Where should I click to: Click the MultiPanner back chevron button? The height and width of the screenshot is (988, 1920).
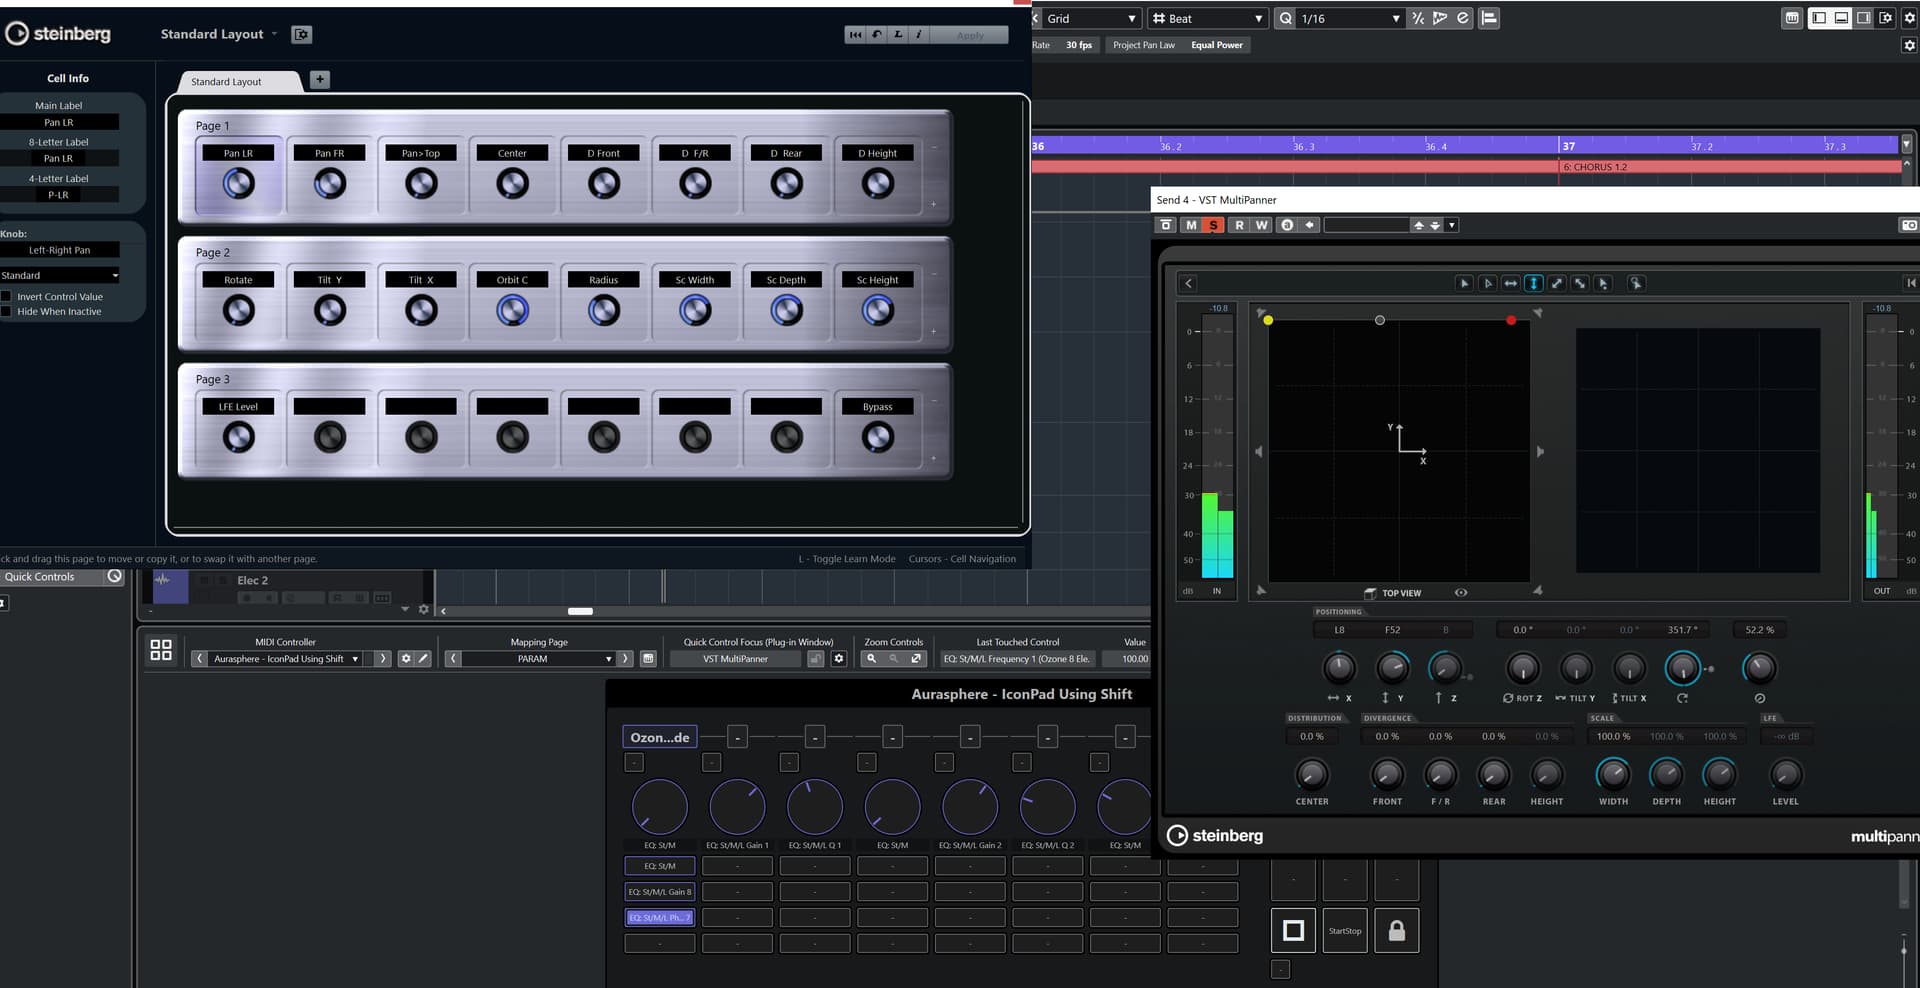coord(1188,284)
